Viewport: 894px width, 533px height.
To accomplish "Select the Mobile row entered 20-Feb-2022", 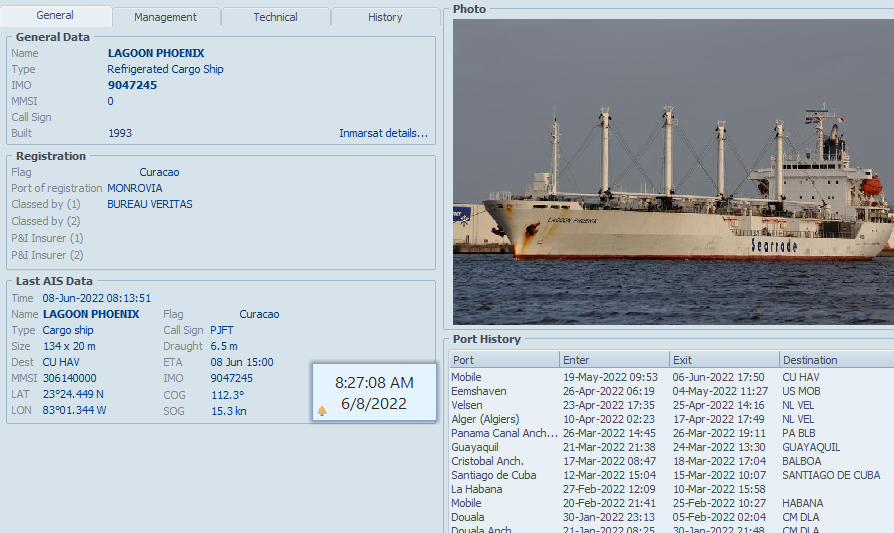I will (672, 503).
